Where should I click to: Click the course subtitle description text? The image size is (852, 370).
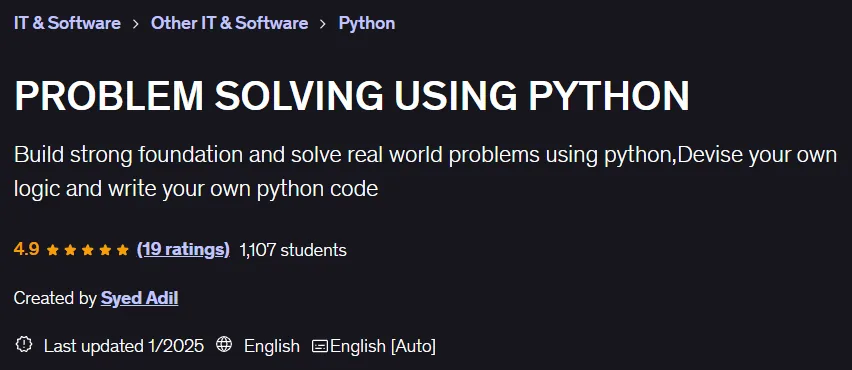tap(425, 172)
